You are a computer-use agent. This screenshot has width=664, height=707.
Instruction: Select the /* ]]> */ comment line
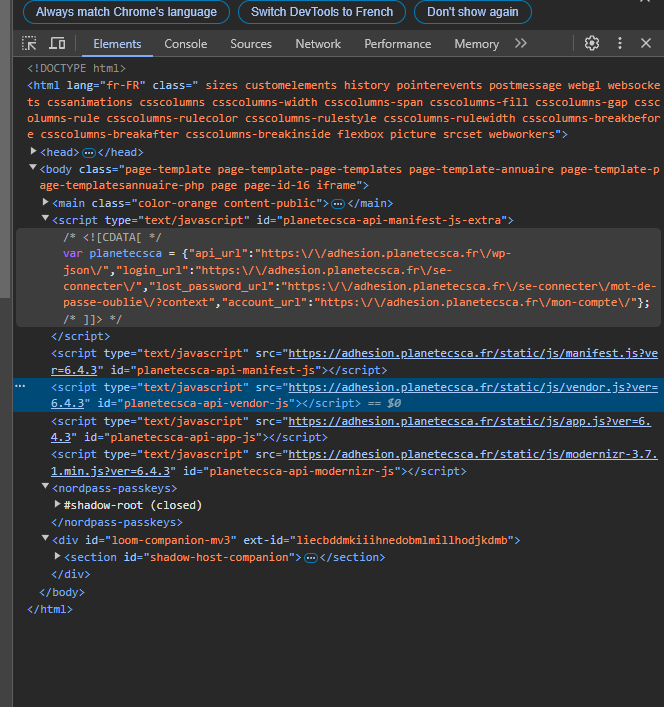pos(92,319)
